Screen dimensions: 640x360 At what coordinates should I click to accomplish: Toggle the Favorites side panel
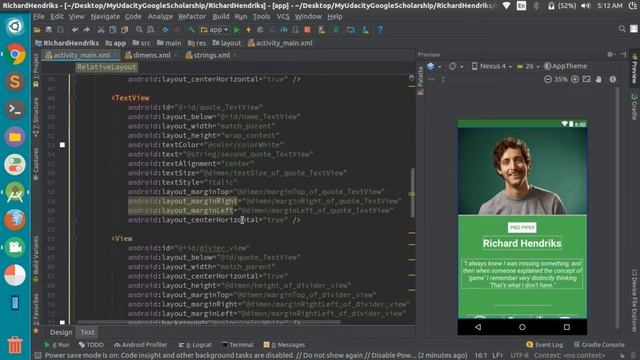[36, 313]
